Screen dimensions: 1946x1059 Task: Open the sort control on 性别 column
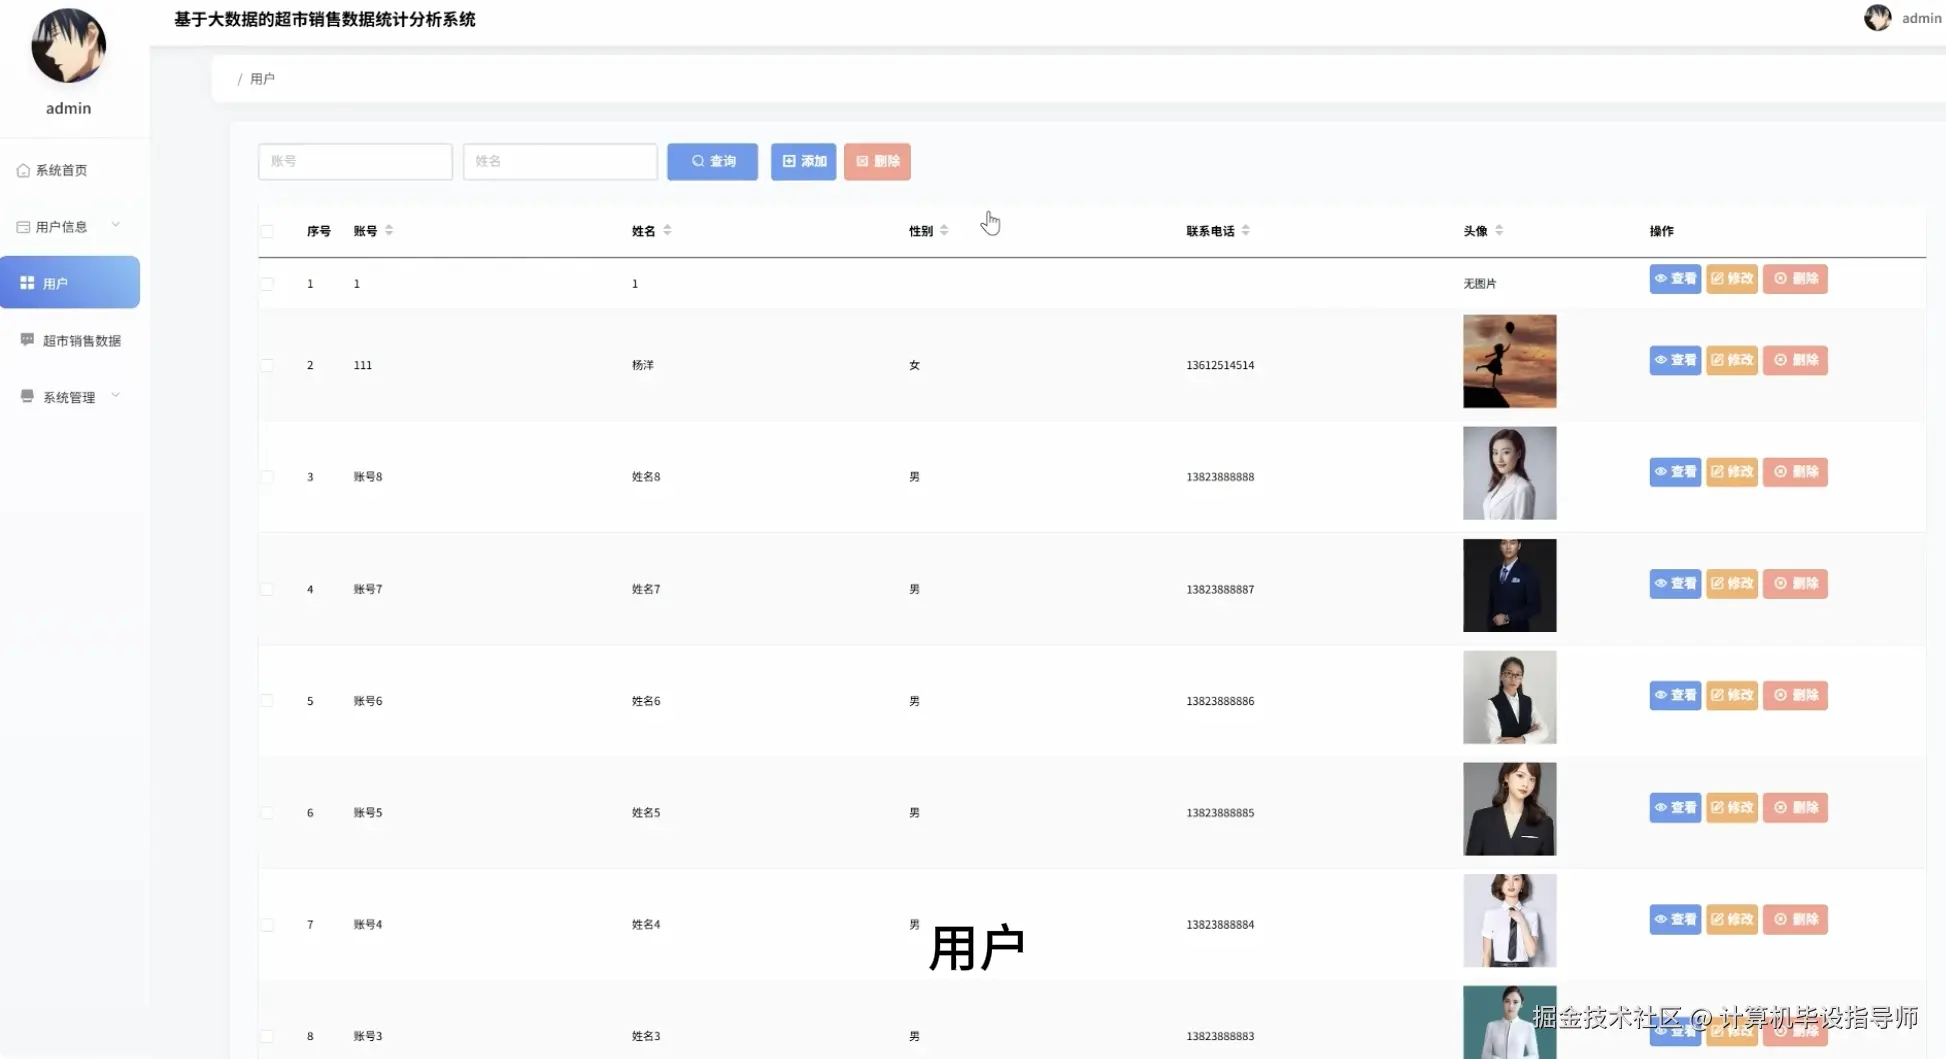942,230
